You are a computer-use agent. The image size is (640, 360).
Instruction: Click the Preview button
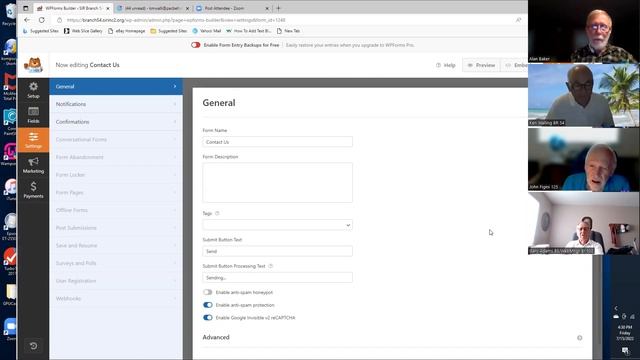point(481,65)
